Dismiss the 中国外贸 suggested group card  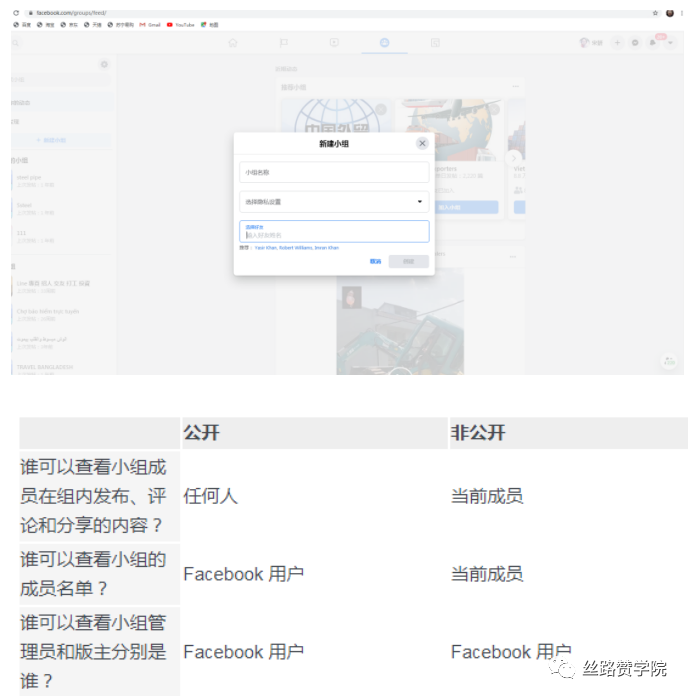tap(381, 109)
